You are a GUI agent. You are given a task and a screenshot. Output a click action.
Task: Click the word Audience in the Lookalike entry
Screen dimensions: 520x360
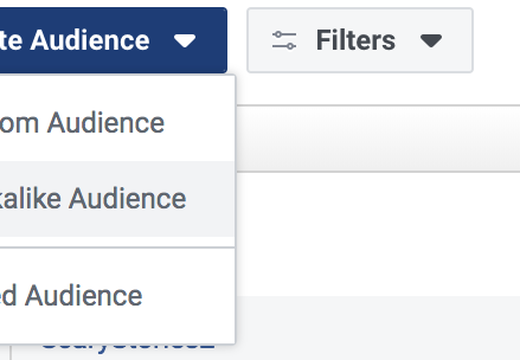tap(127, 199)
